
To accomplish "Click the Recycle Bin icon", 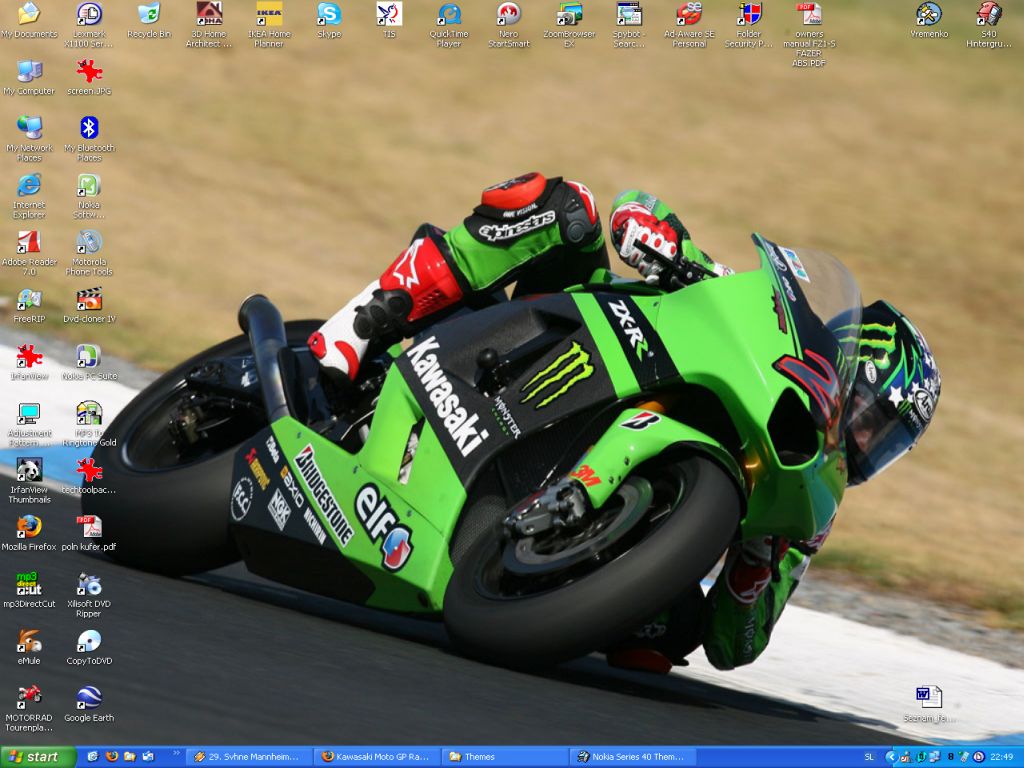I will click(x=149, y=20).
